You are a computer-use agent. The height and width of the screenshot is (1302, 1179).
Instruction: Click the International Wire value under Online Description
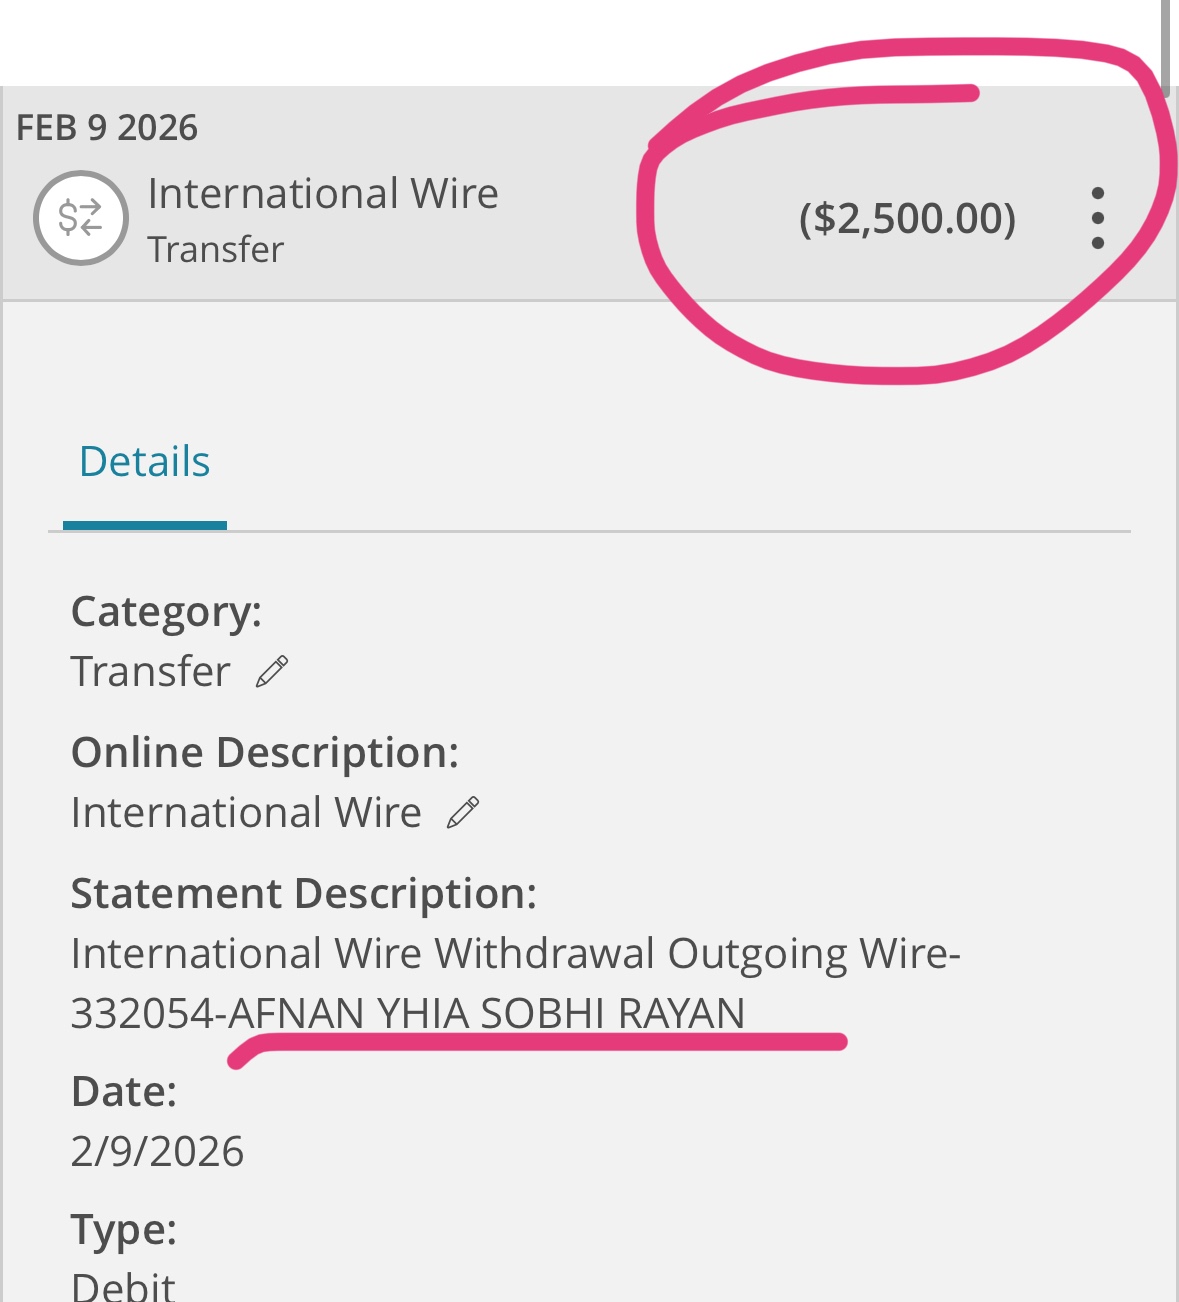246,813
